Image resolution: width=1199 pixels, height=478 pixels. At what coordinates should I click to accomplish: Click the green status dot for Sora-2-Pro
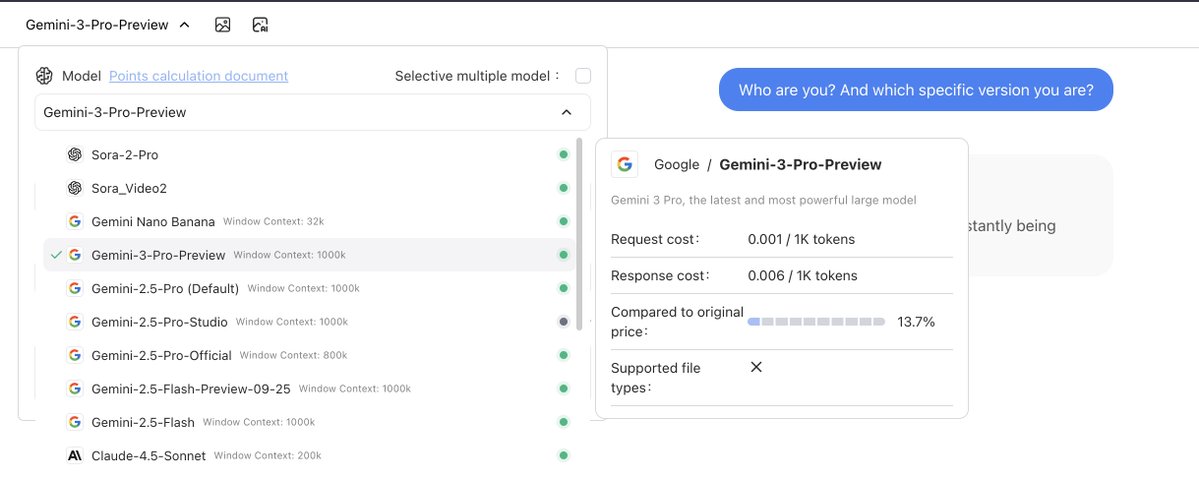click(564, 154)
